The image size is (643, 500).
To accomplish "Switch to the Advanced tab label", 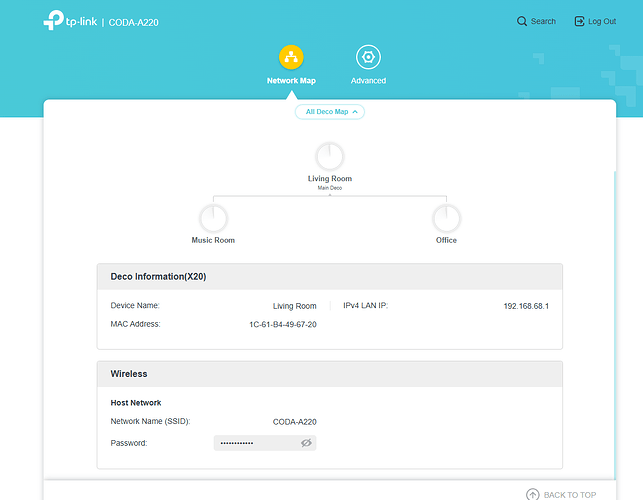I will tap(368, 81).
